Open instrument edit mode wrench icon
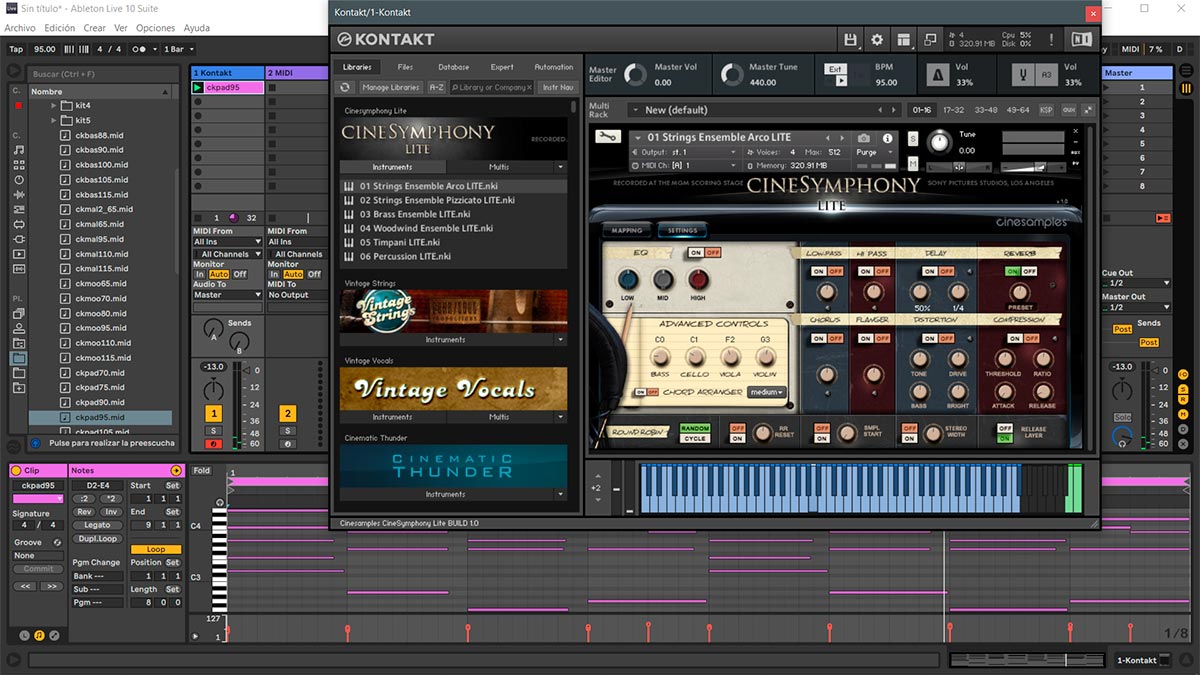Screen dimensions: 1200x675 (608, 137)
